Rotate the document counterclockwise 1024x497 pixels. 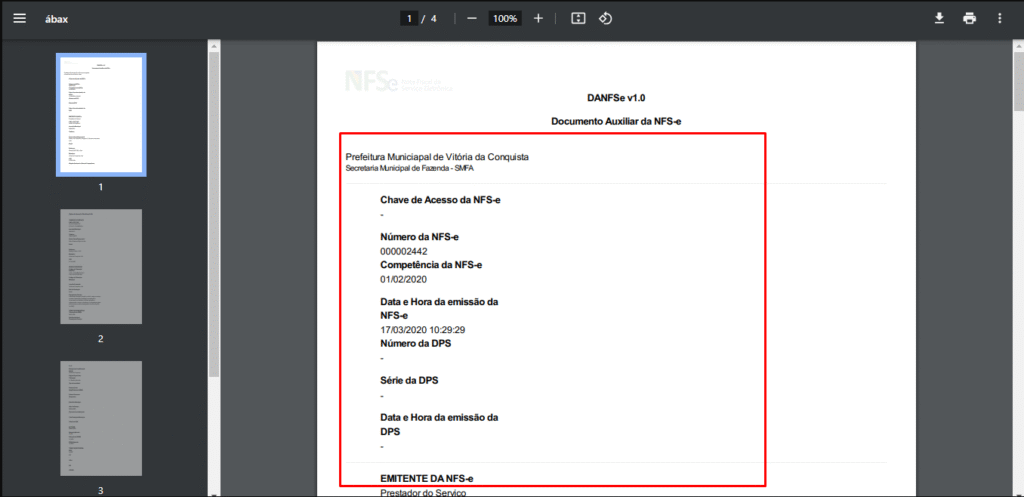click(605, 19)
